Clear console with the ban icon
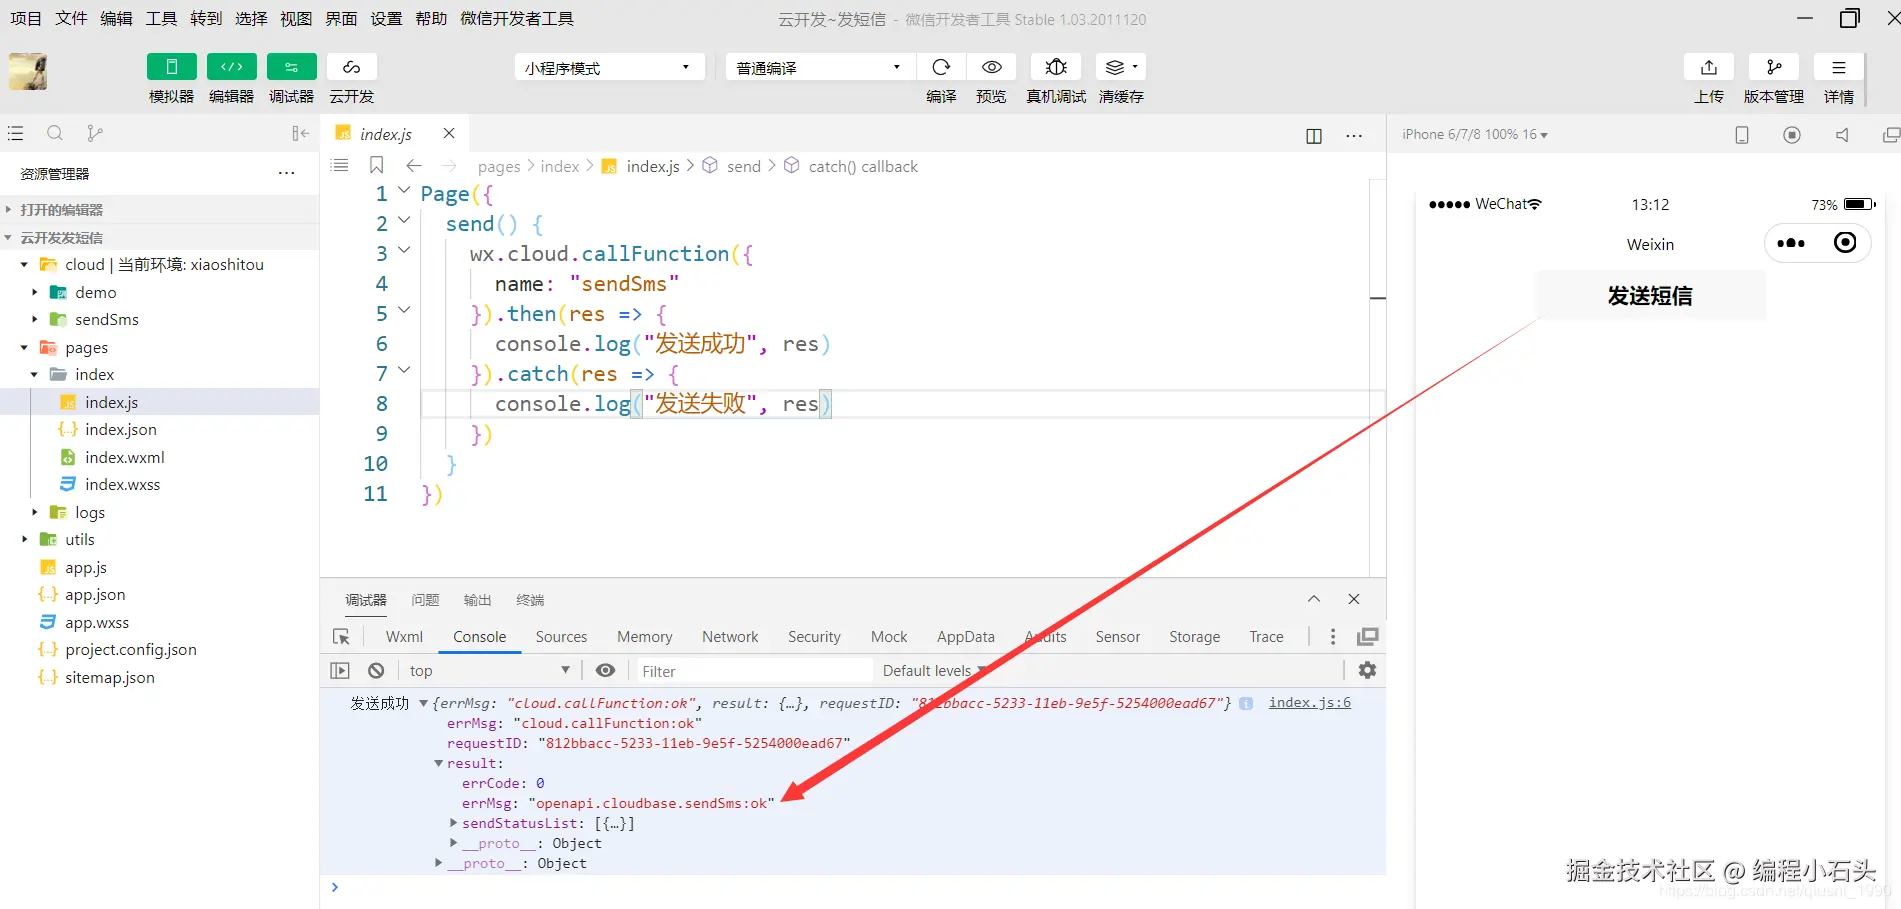Screen dimensions: 1901x909 click(x=376, y=671)
